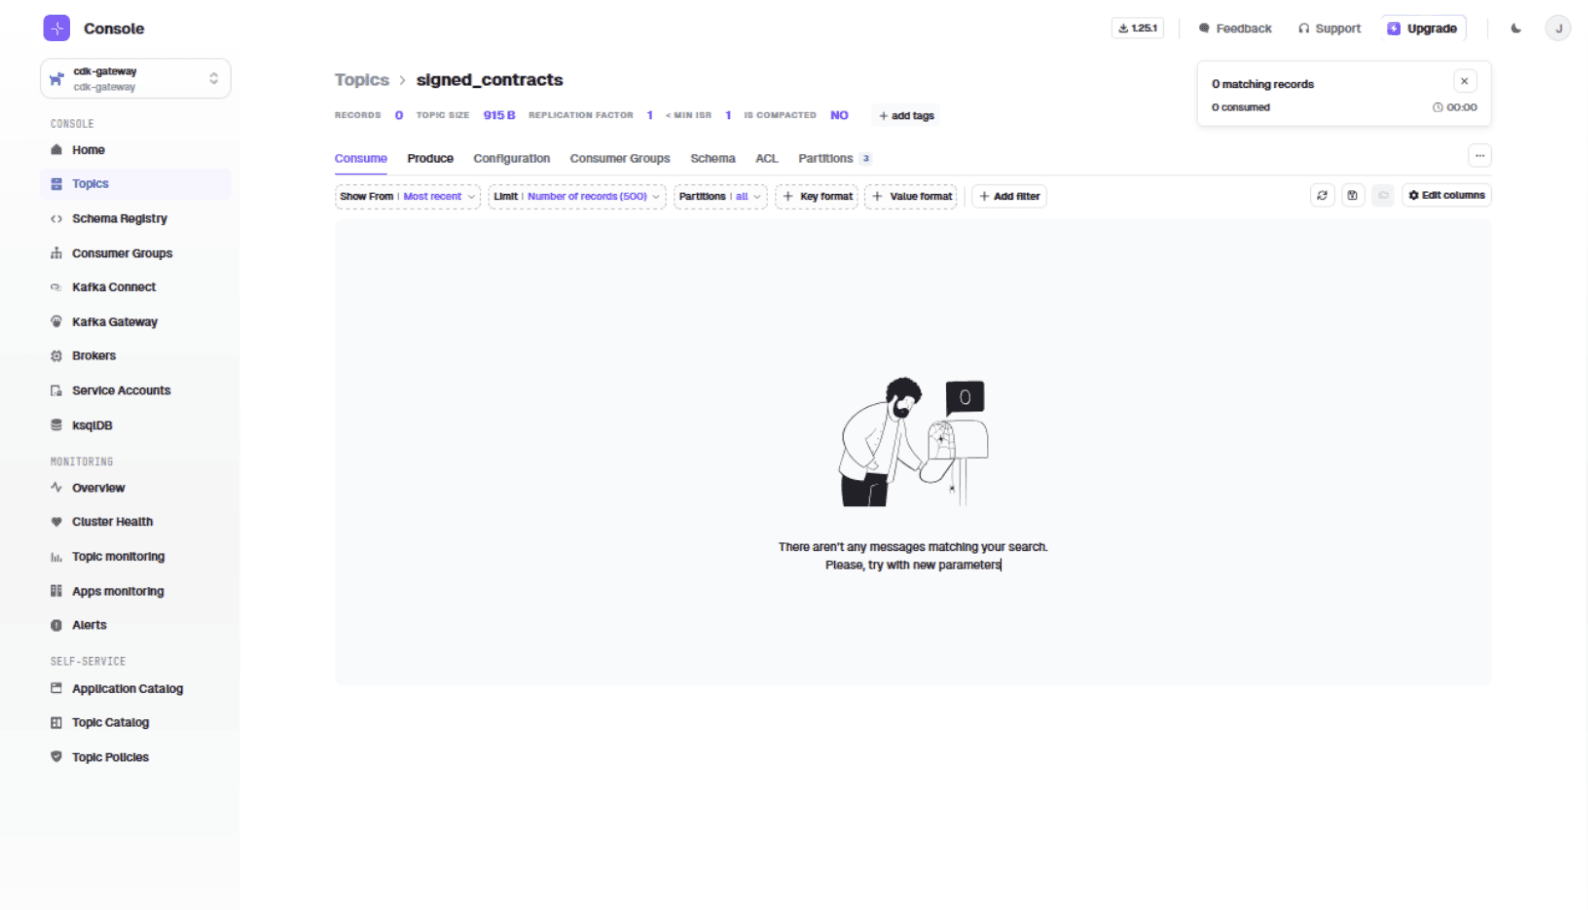Click the Topics breadcrumb link
This screenshot has height=910, width=1588.
click(x=361, y=80)
